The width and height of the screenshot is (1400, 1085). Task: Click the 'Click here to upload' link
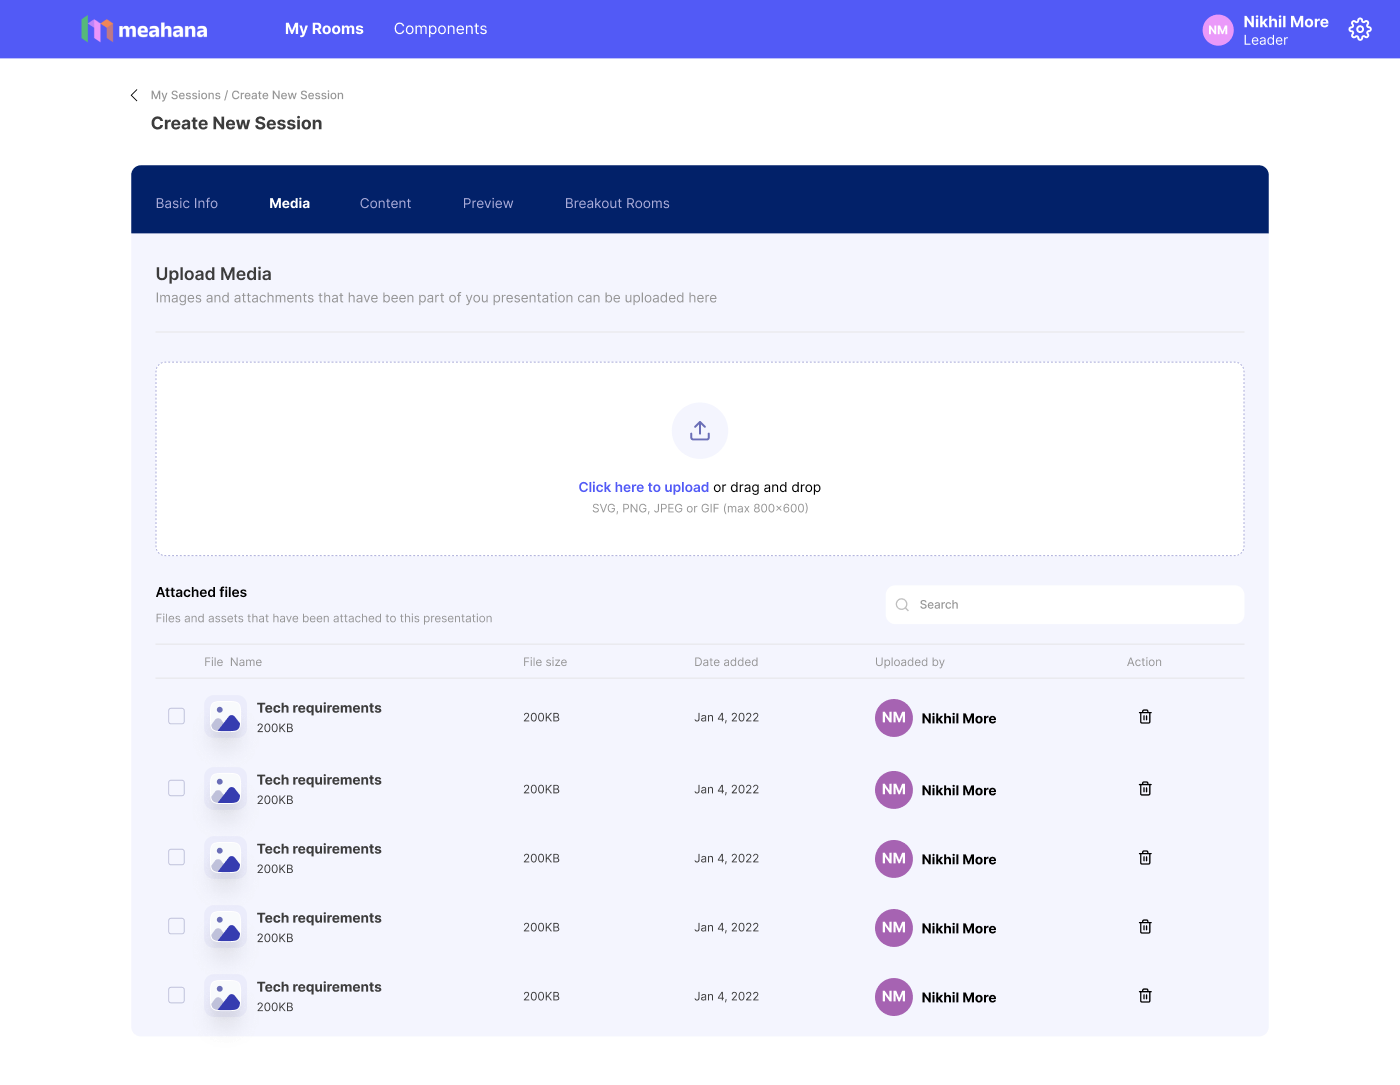pyautogui.click(x=643, y=487)
